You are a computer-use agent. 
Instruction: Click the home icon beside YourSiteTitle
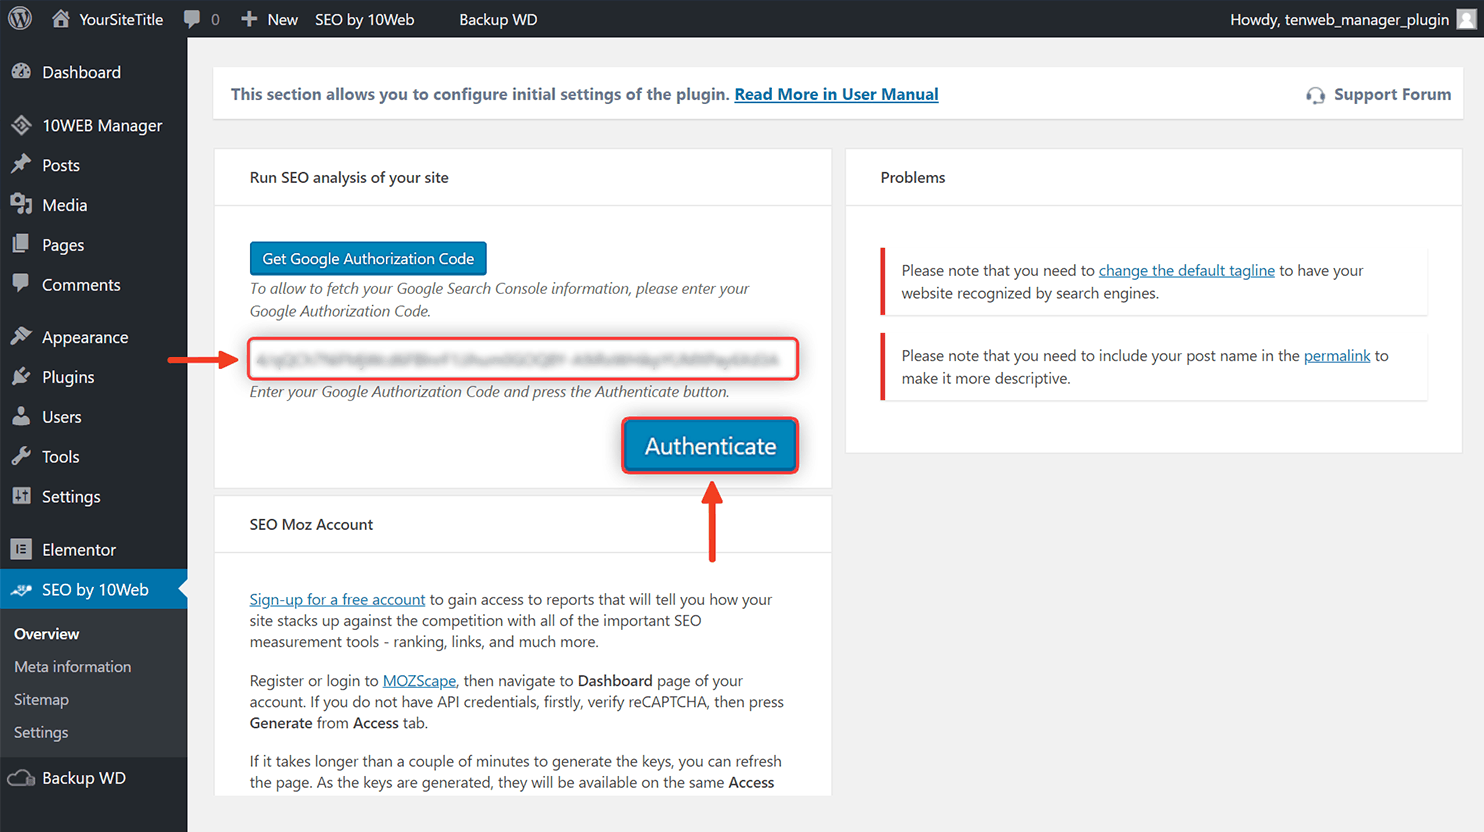click(x=61, y=19)
